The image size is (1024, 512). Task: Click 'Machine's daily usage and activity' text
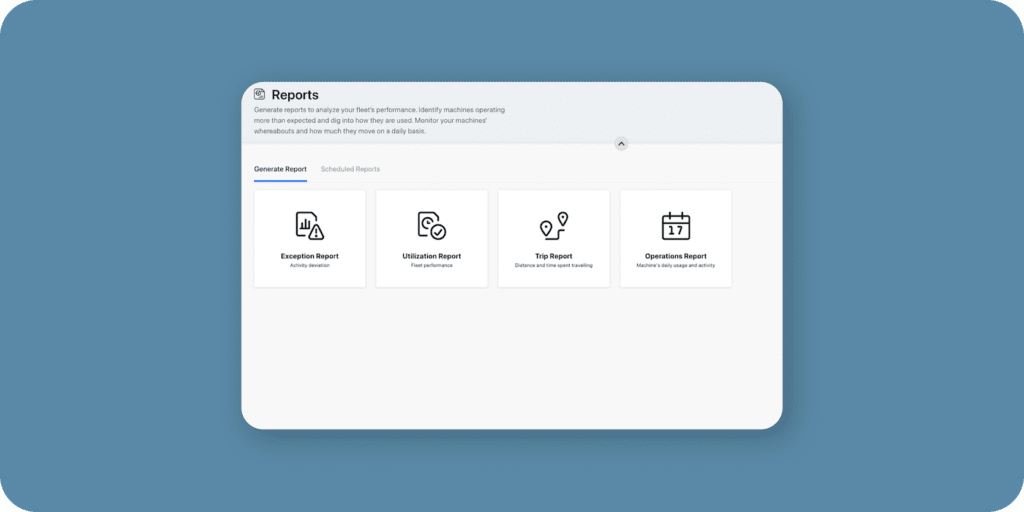676,266
